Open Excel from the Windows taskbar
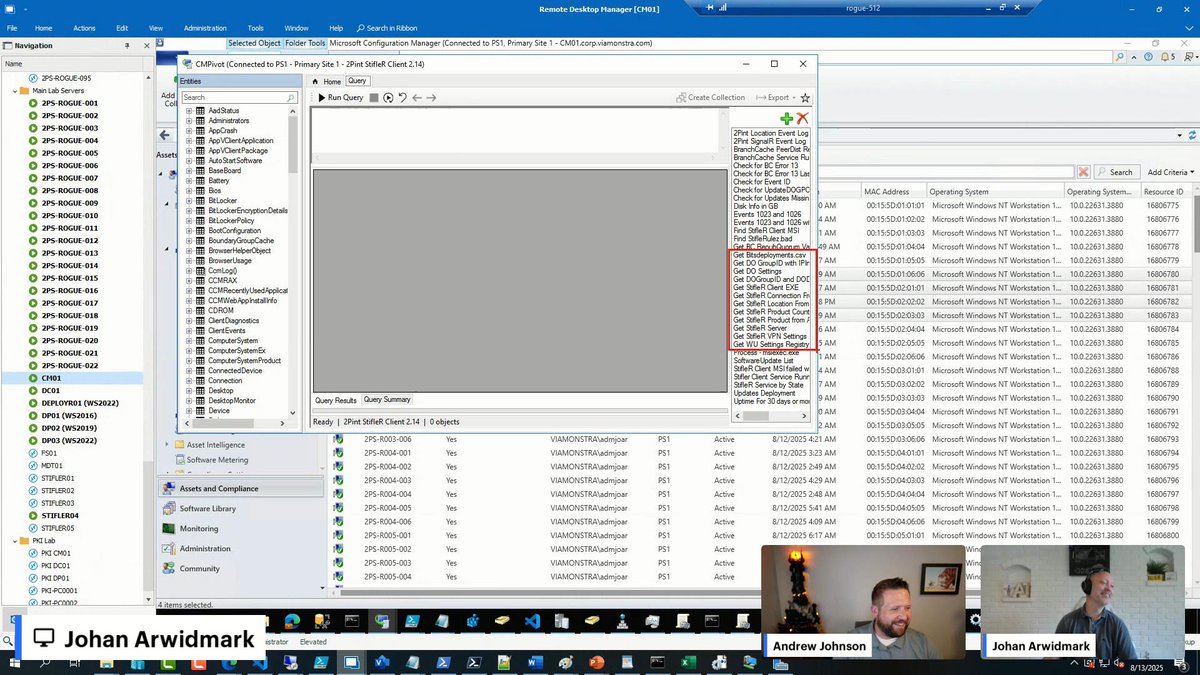 pos(688,662)
